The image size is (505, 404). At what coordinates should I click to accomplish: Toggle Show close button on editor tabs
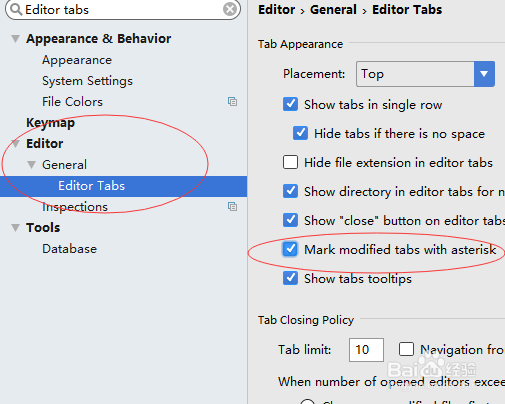pos(290,220)
